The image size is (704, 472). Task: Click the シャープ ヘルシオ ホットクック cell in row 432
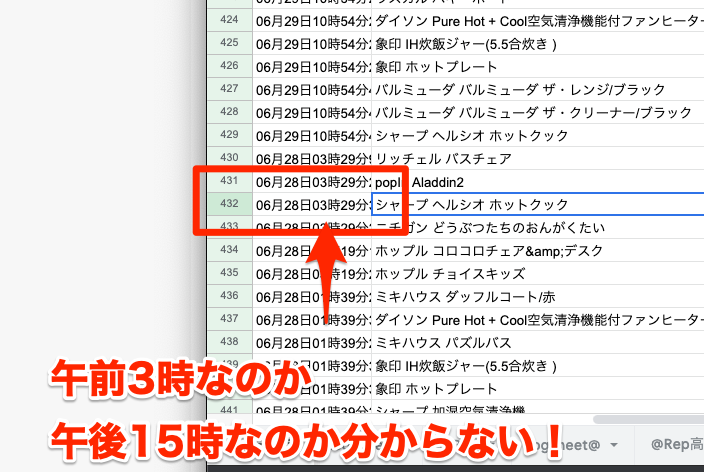click(x=538, y=204)
